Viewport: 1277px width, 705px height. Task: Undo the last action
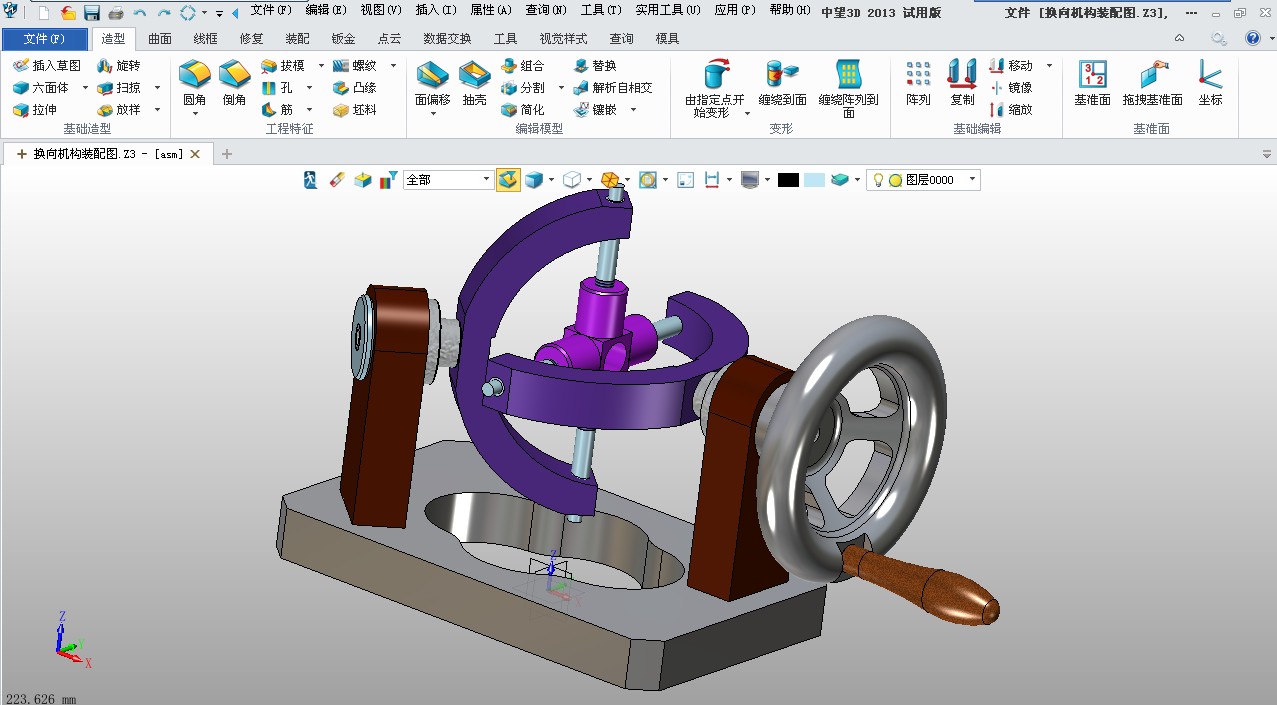pyautogui.click(x=140, y=13)
